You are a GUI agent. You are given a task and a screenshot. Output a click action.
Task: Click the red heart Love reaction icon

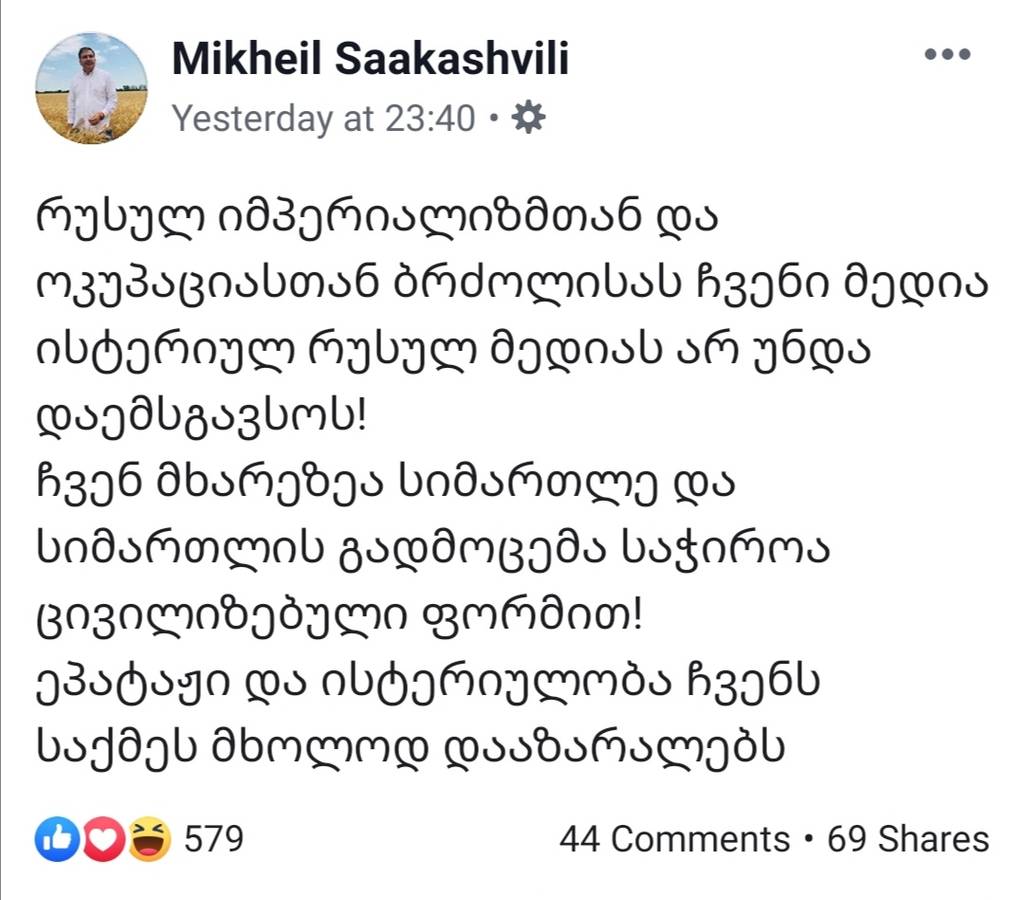coord(101,838)
